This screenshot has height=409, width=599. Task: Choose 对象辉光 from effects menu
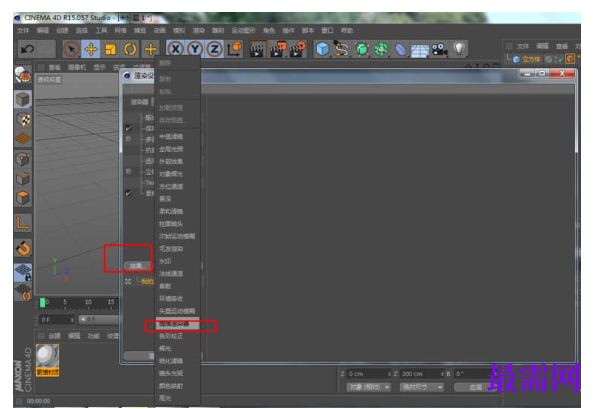(x=171, y=174)
